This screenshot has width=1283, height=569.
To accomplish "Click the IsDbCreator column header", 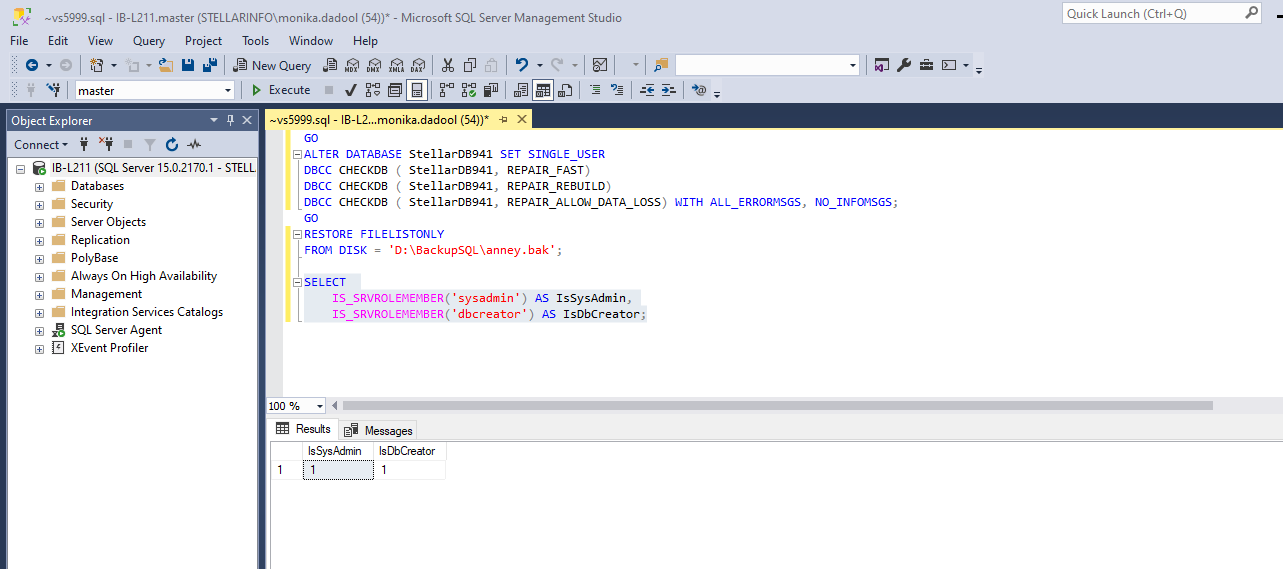I will pos(409,451).
